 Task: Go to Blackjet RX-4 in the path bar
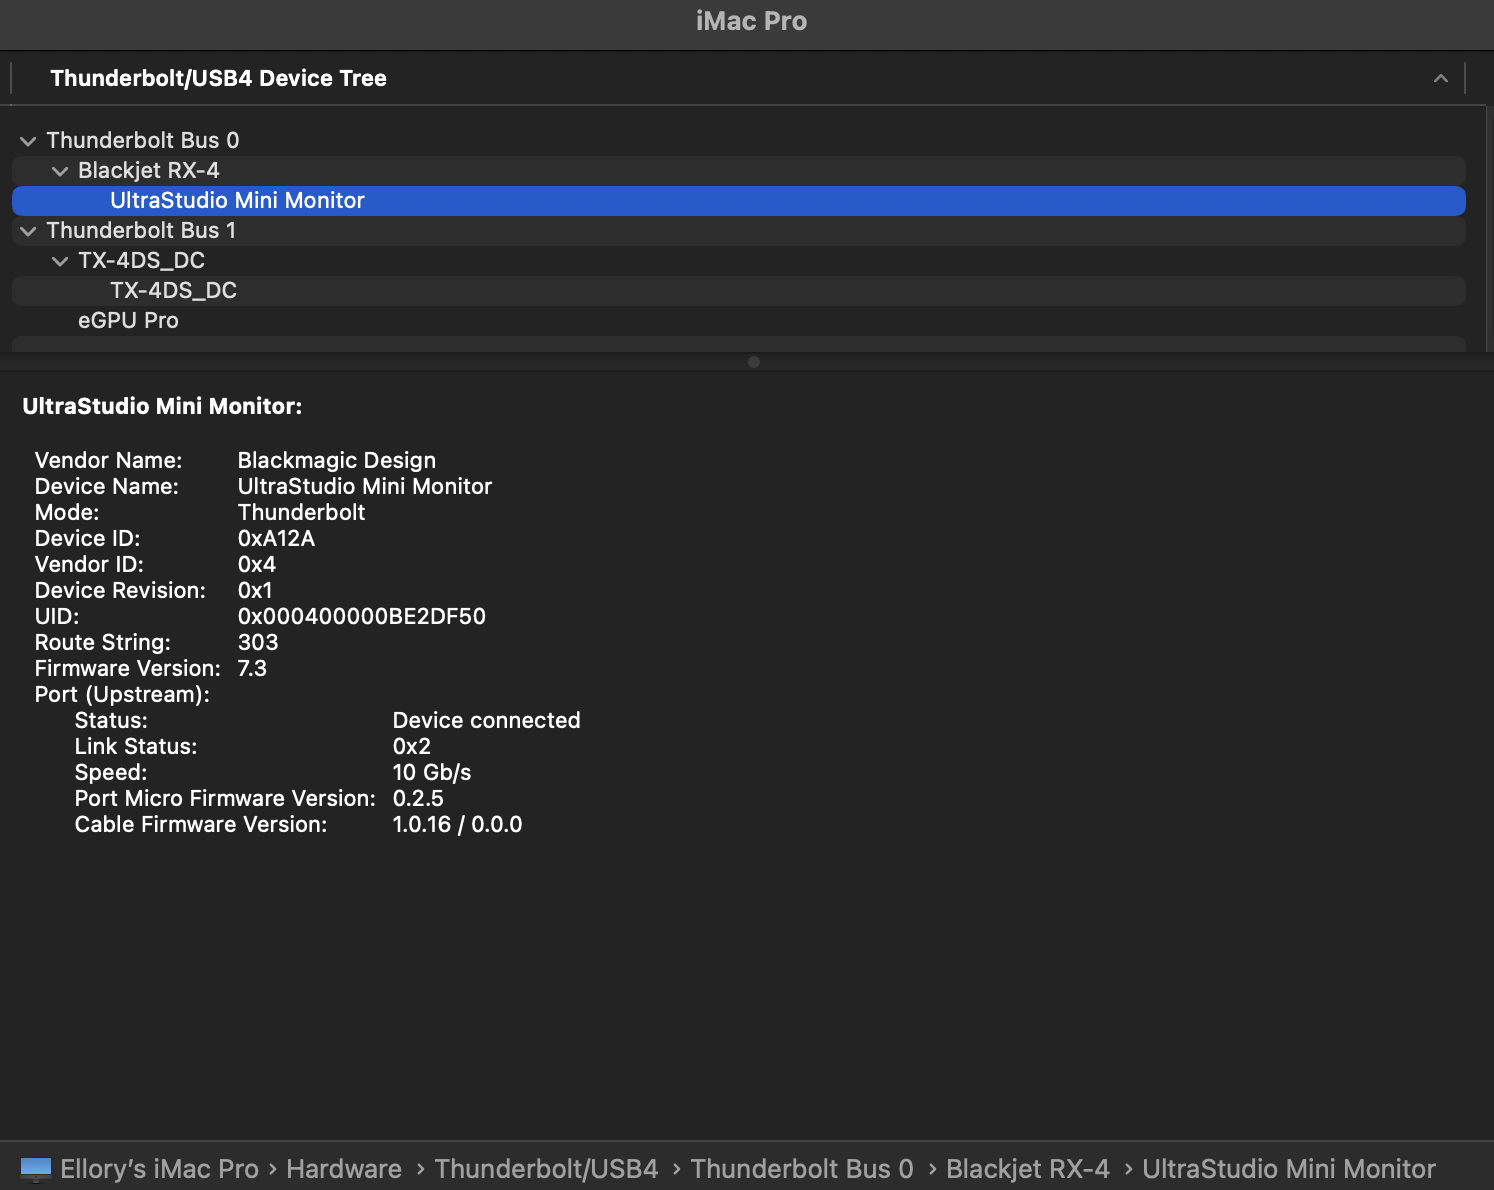click(x=1028, y=1169)
